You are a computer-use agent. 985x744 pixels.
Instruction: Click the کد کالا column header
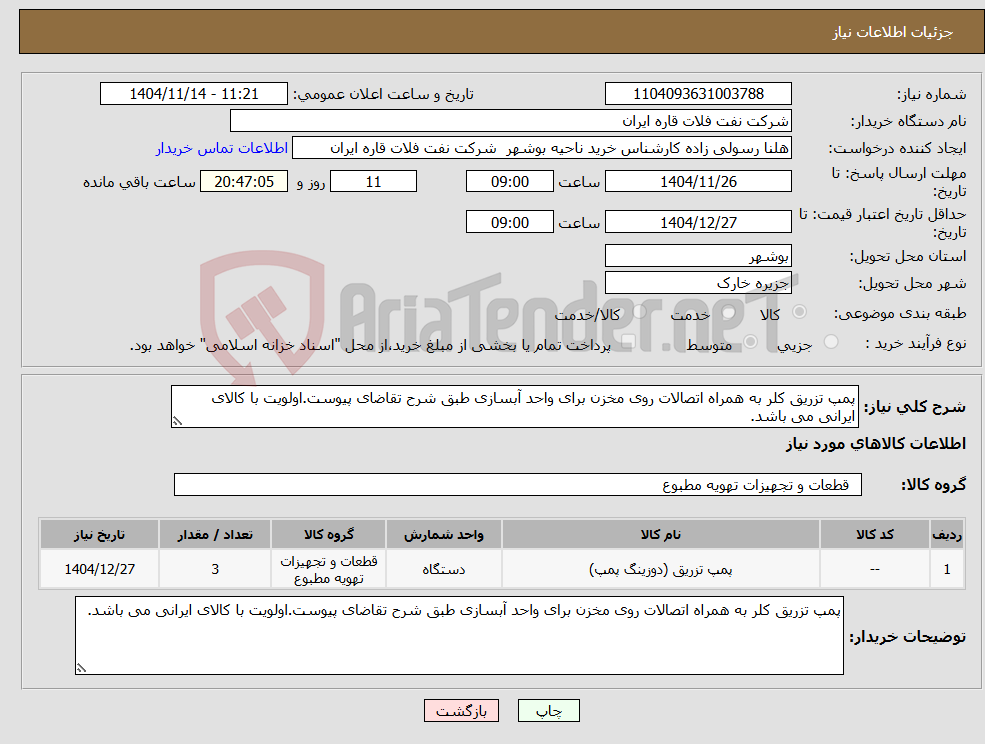[x=875, y=535]
